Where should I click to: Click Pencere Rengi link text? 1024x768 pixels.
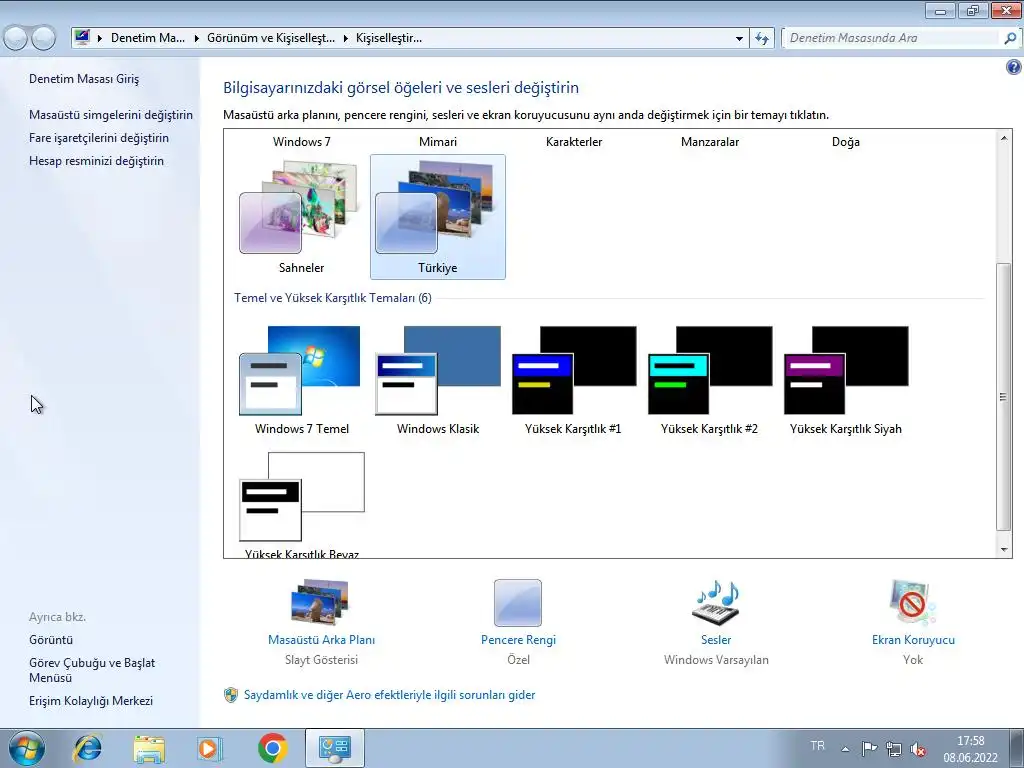coord(518,640)
